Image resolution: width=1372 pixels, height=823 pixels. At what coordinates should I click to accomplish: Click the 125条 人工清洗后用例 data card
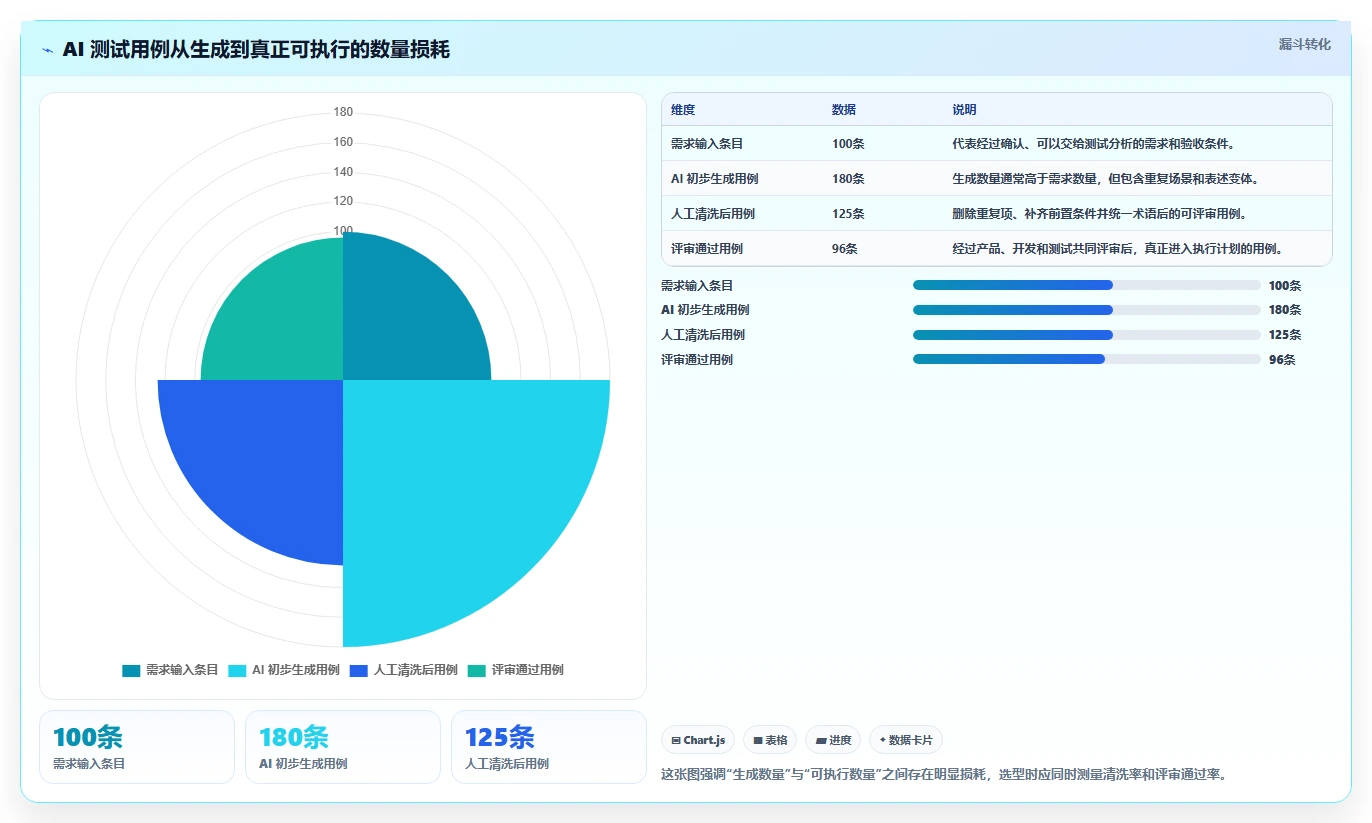click(x=549, y=747)
